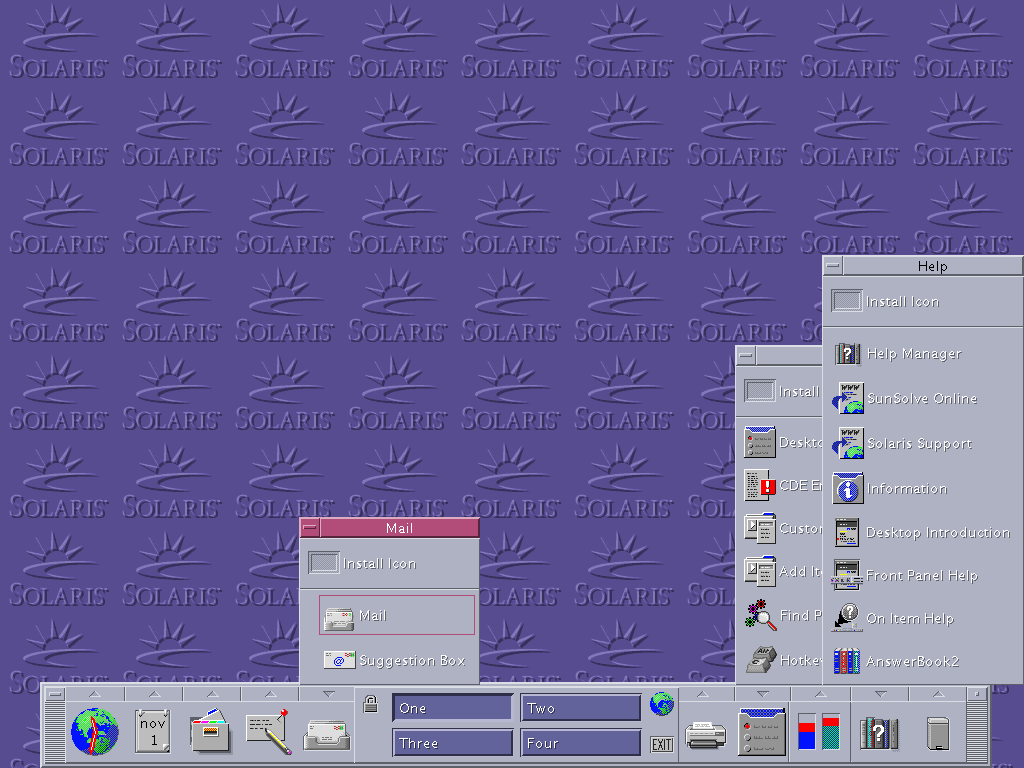
Task: Collapse the Help subpanel using its down arrow
Action: (880, 694)
